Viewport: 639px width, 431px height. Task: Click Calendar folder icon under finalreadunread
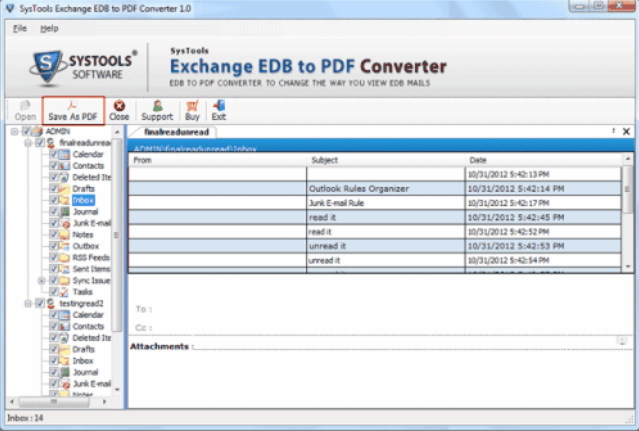pyautogui.click(x=64, y=154)
